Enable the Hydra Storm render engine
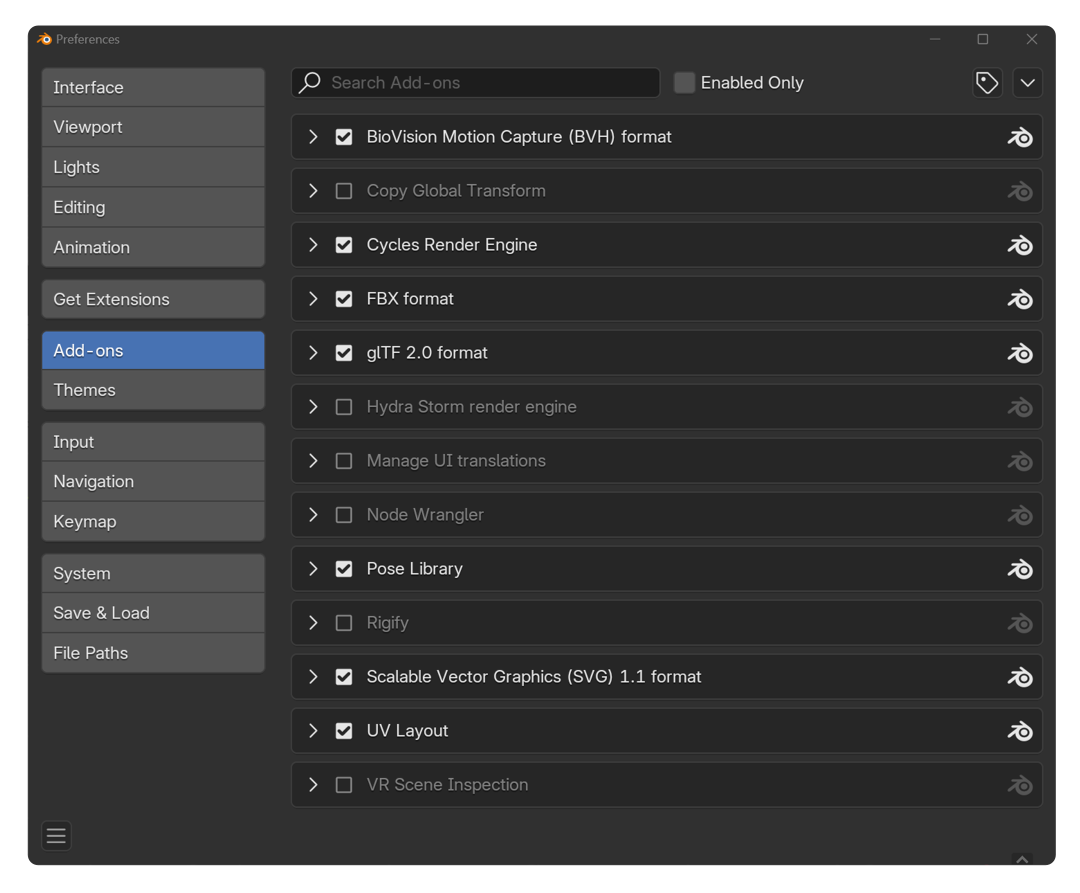The image size is (1080, 893). point(344,407)
